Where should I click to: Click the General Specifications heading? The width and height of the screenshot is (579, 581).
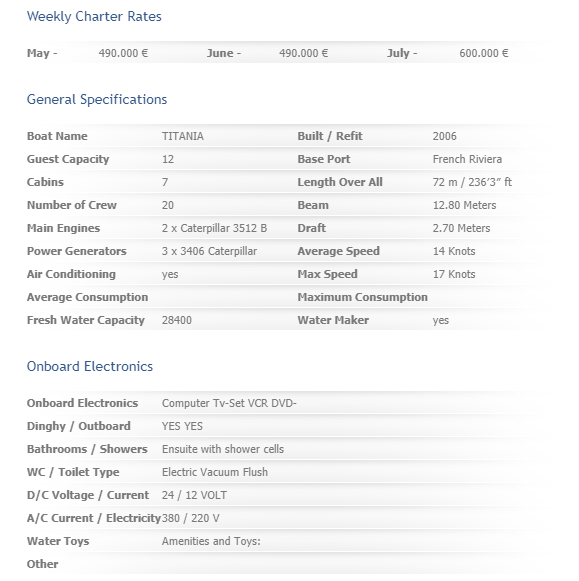[x=97, y=100]
